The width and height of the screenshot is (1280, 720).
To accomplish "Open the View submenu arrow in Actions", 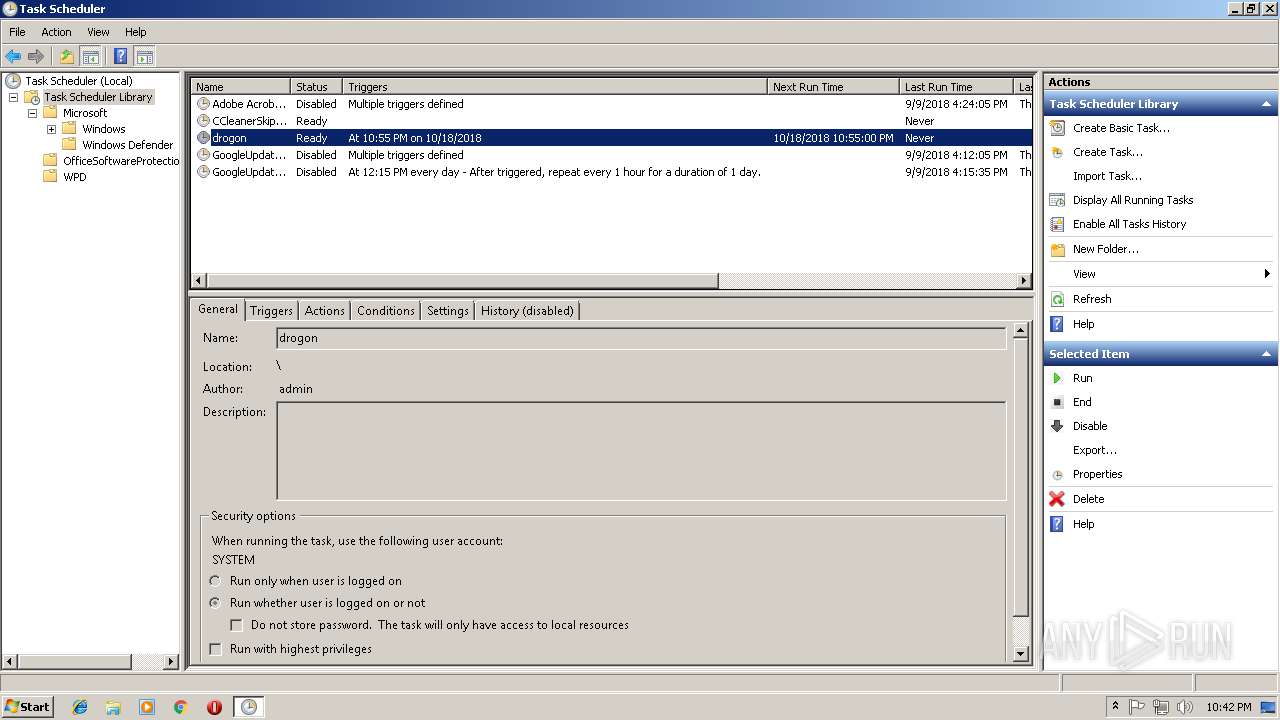I will [x=1267, y=274].
